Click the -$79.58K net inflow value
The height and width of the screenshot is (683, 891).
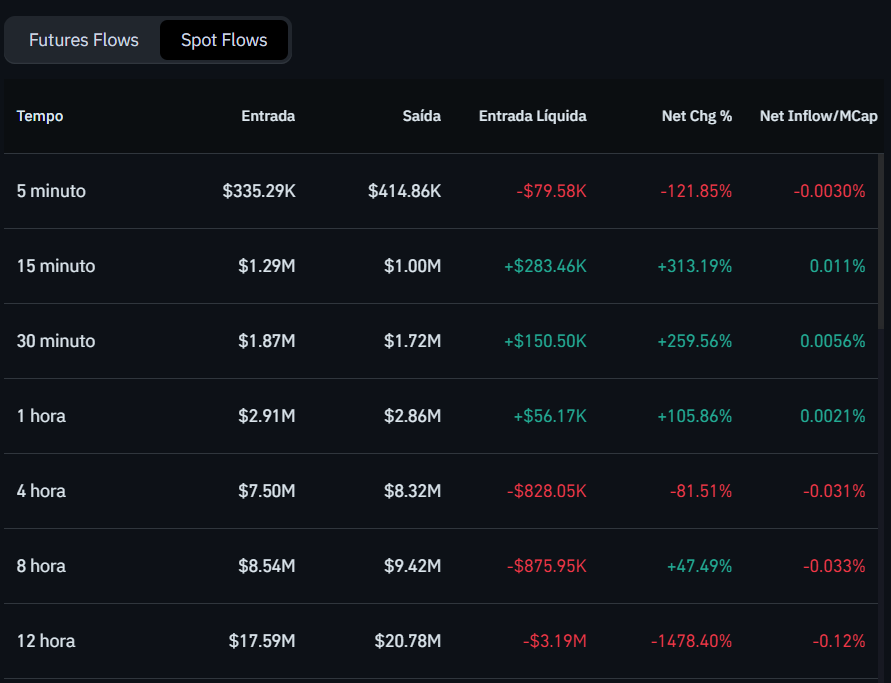[x=551, y=191]
